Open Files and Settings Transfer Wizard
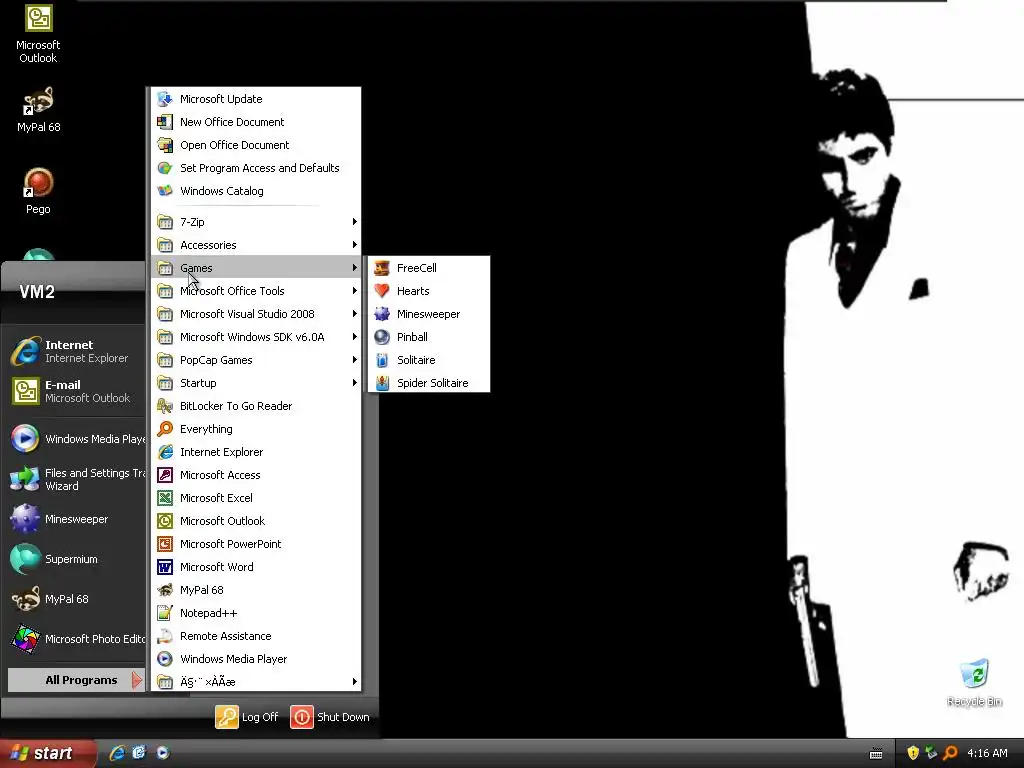The image size is (1024, 768). [76, 479]
